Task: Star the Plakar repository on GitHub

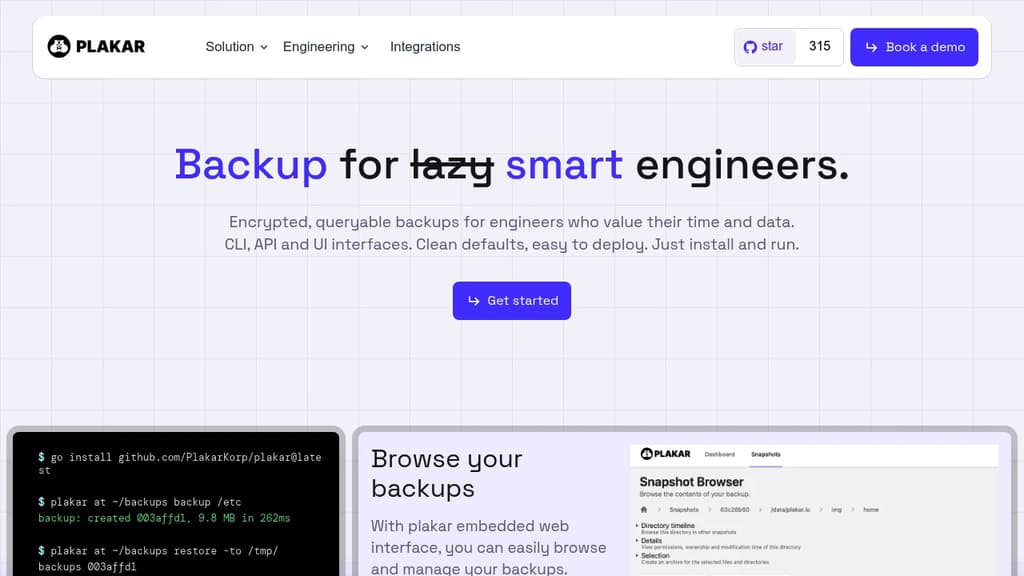Action: click(764, 46)
